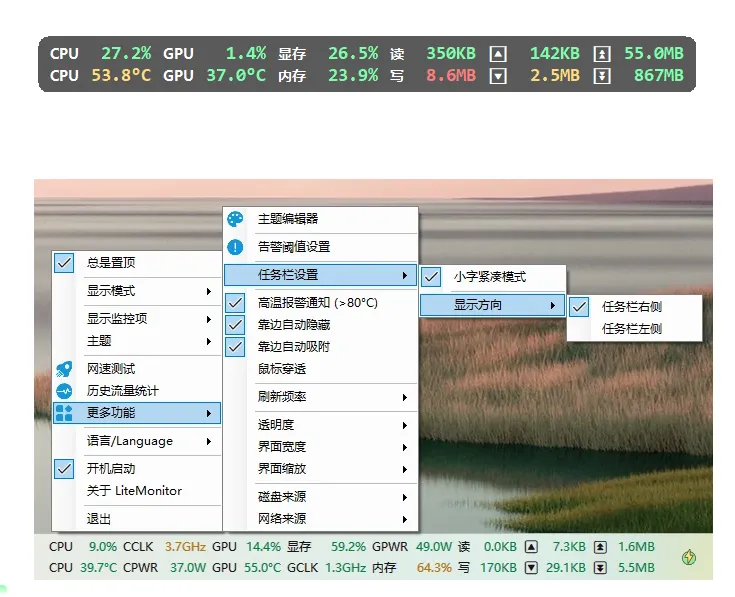The image size is (735, 597).
Task: Open 更多功能 menu entry
Action: point(137,413)
